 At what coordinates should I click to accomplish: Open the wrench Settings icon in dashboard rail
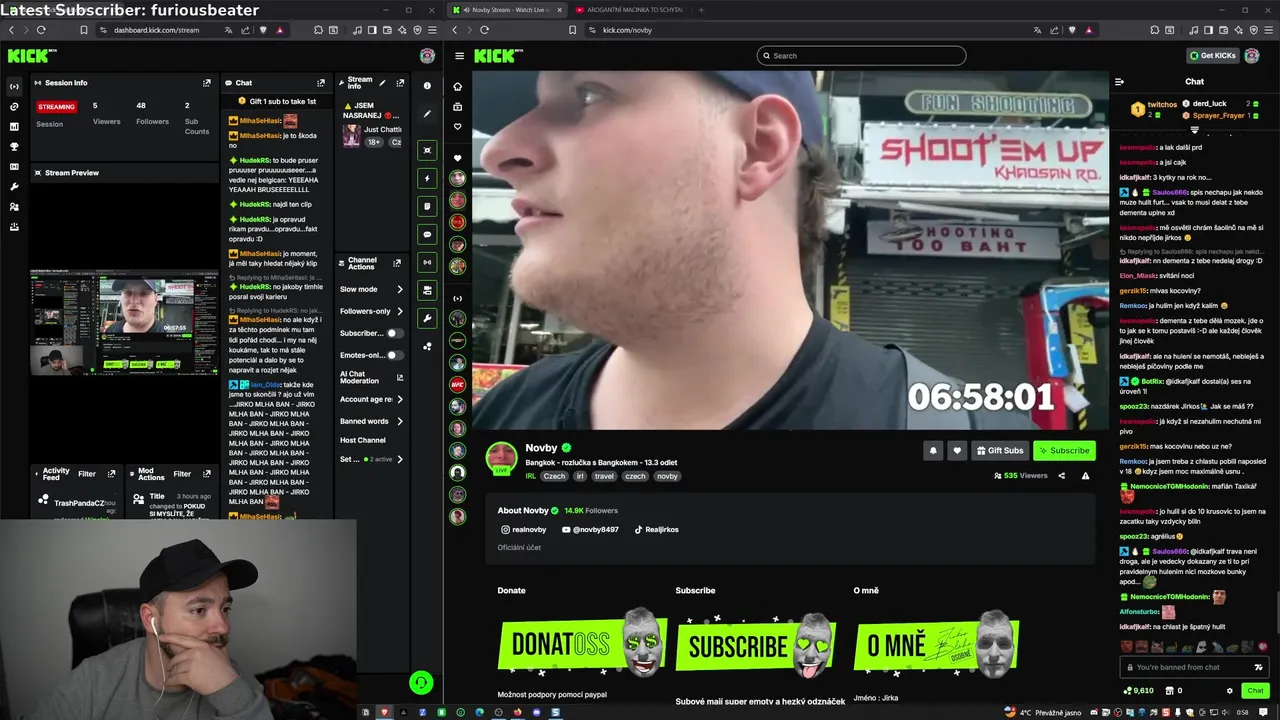[14, 187]
